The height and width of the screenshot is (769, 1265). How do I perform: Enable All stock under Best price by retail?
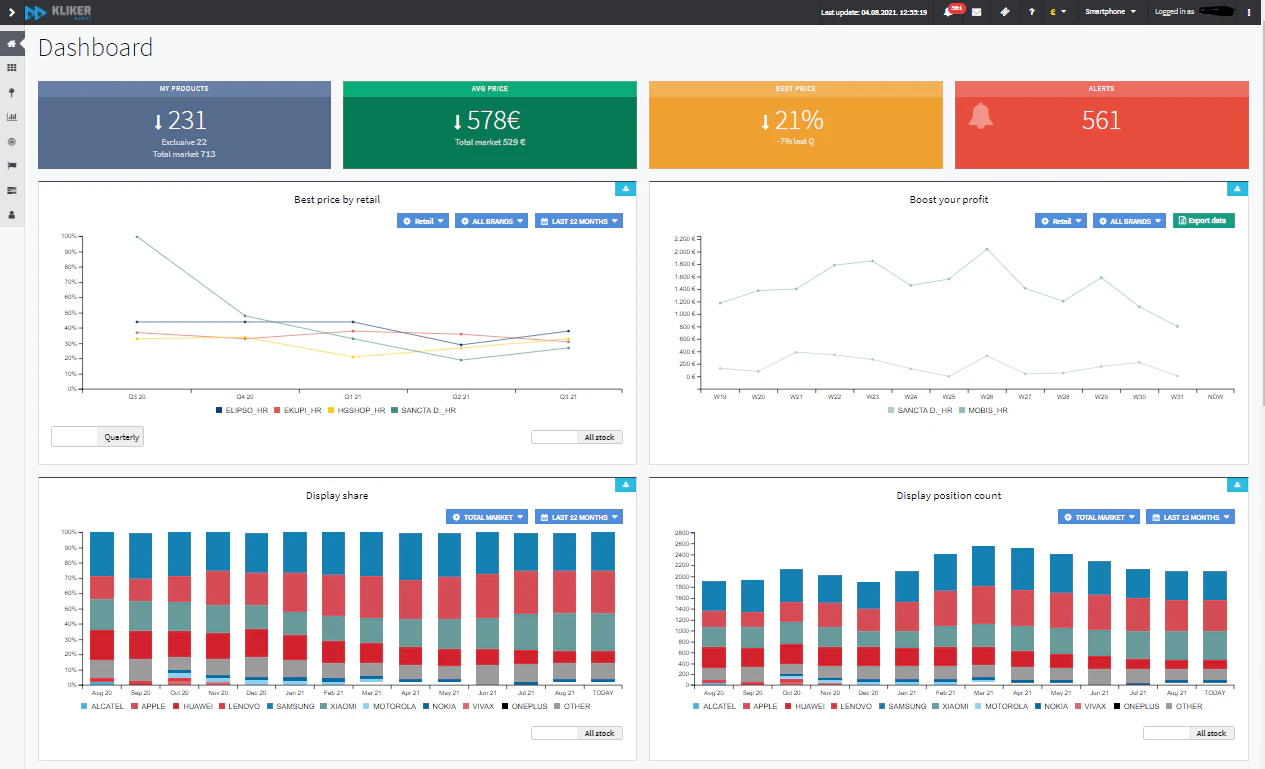[577, 436]
